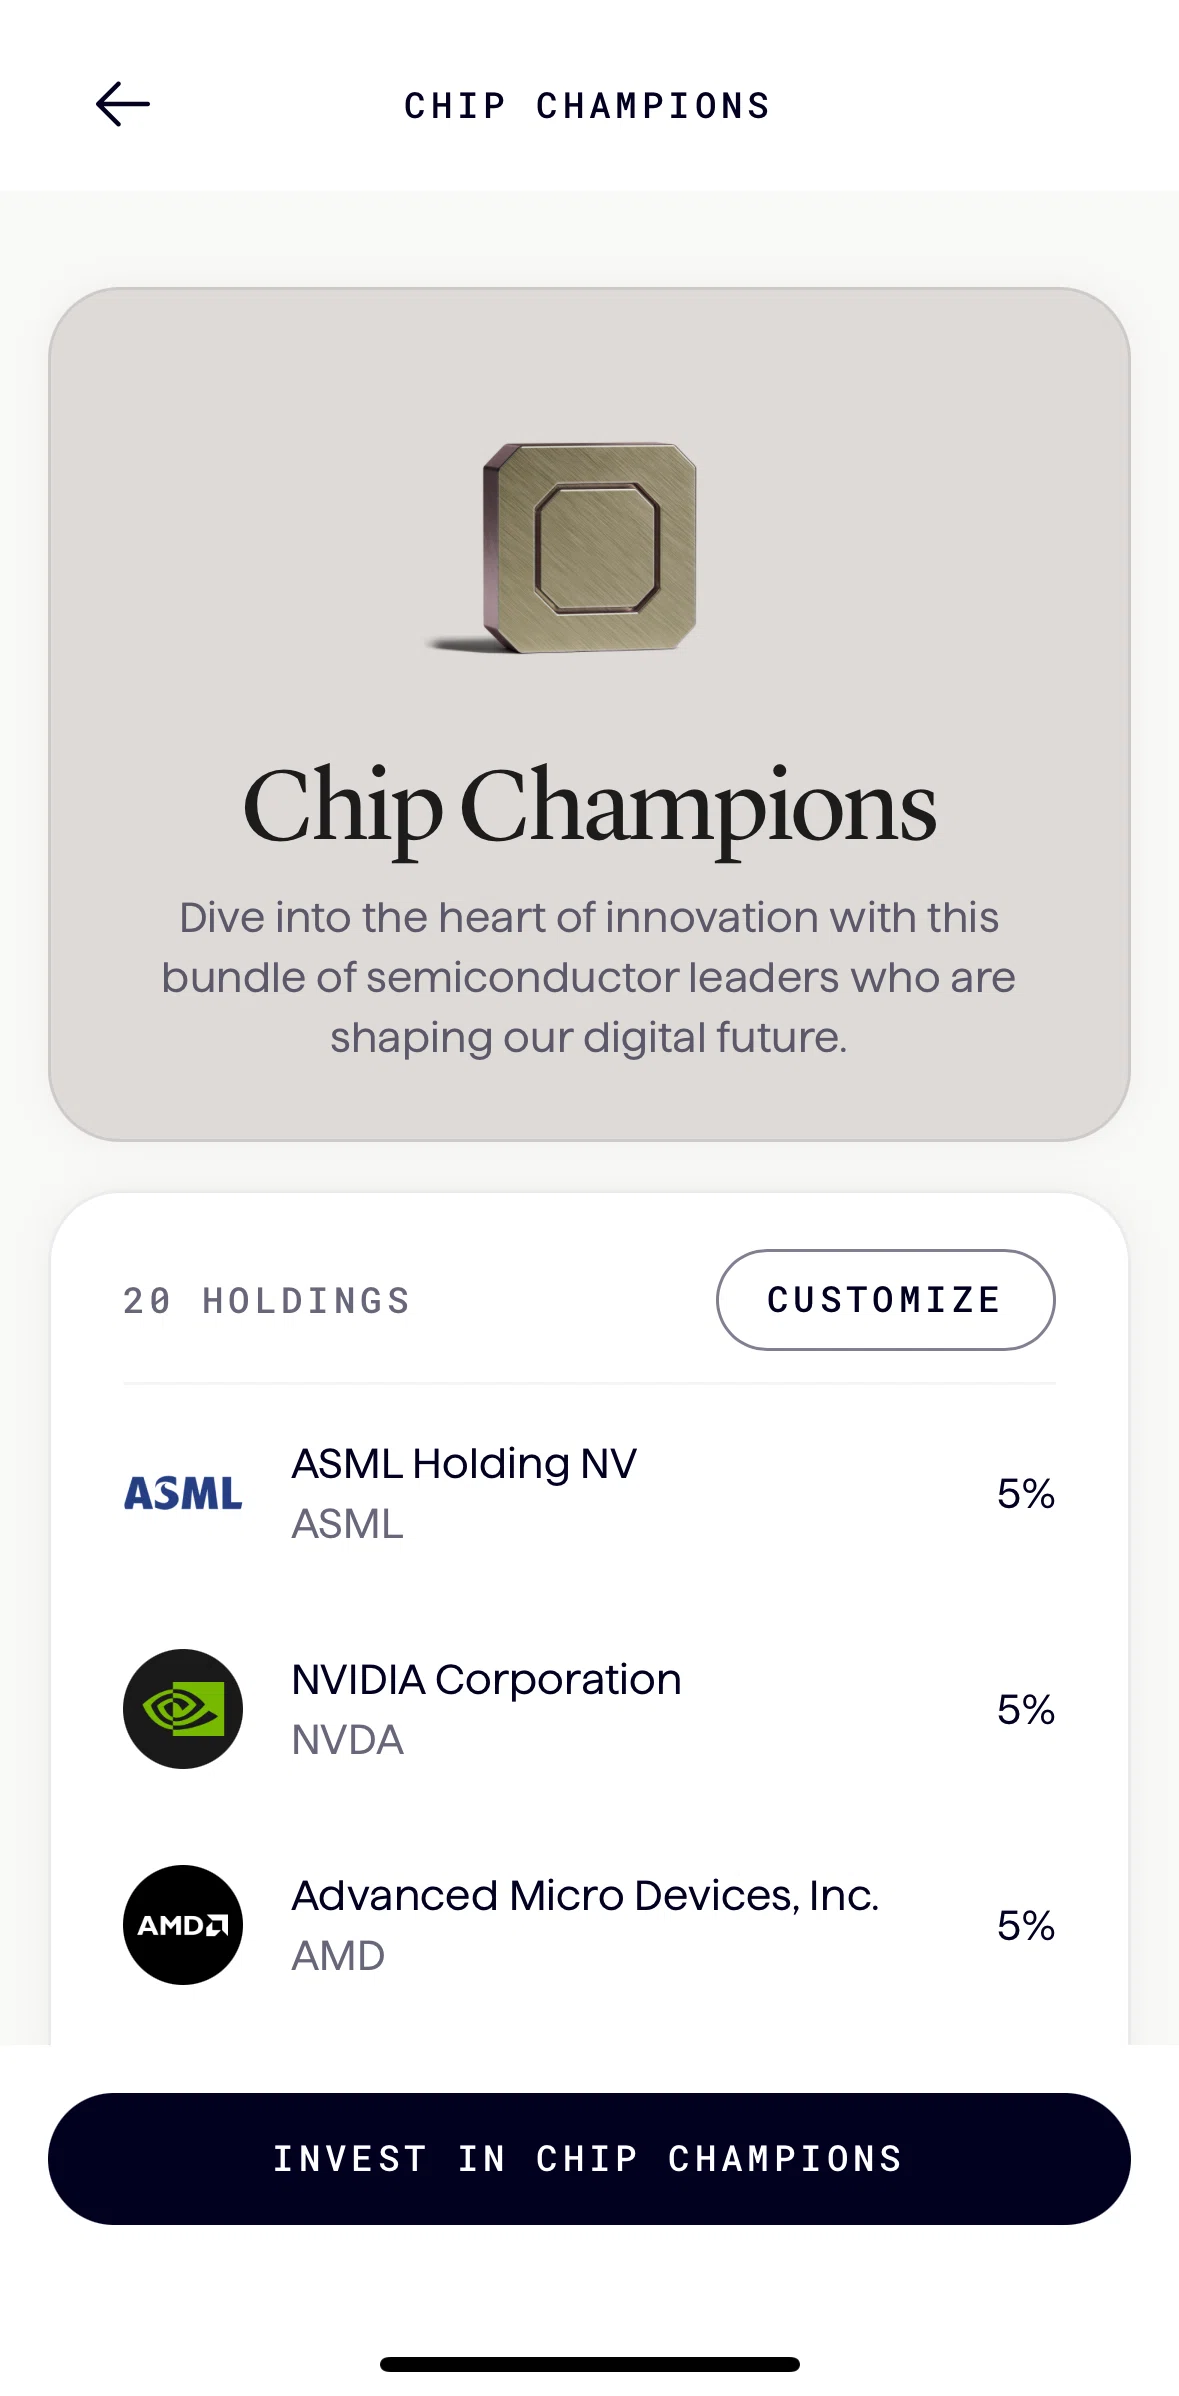The height and width of the screenshot is (2396, 1179).
Task: Click the NVDA ticker symbol
Action: click(347, 1740)
